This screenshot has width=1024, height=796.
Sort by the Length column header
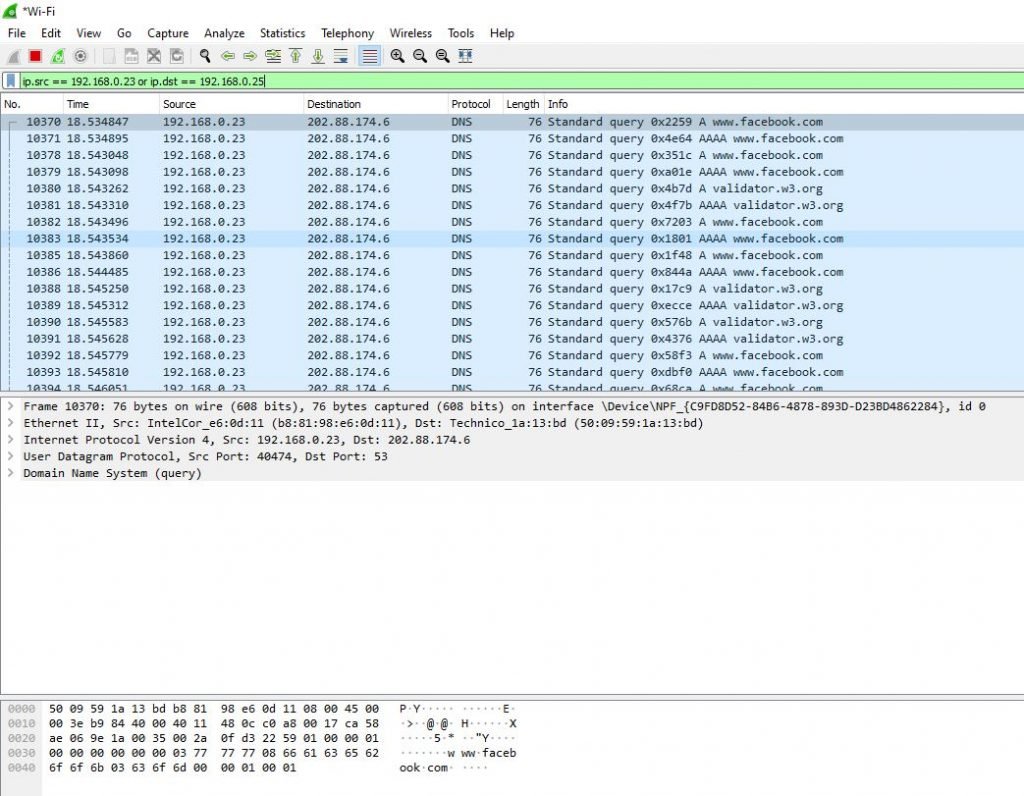522,104
